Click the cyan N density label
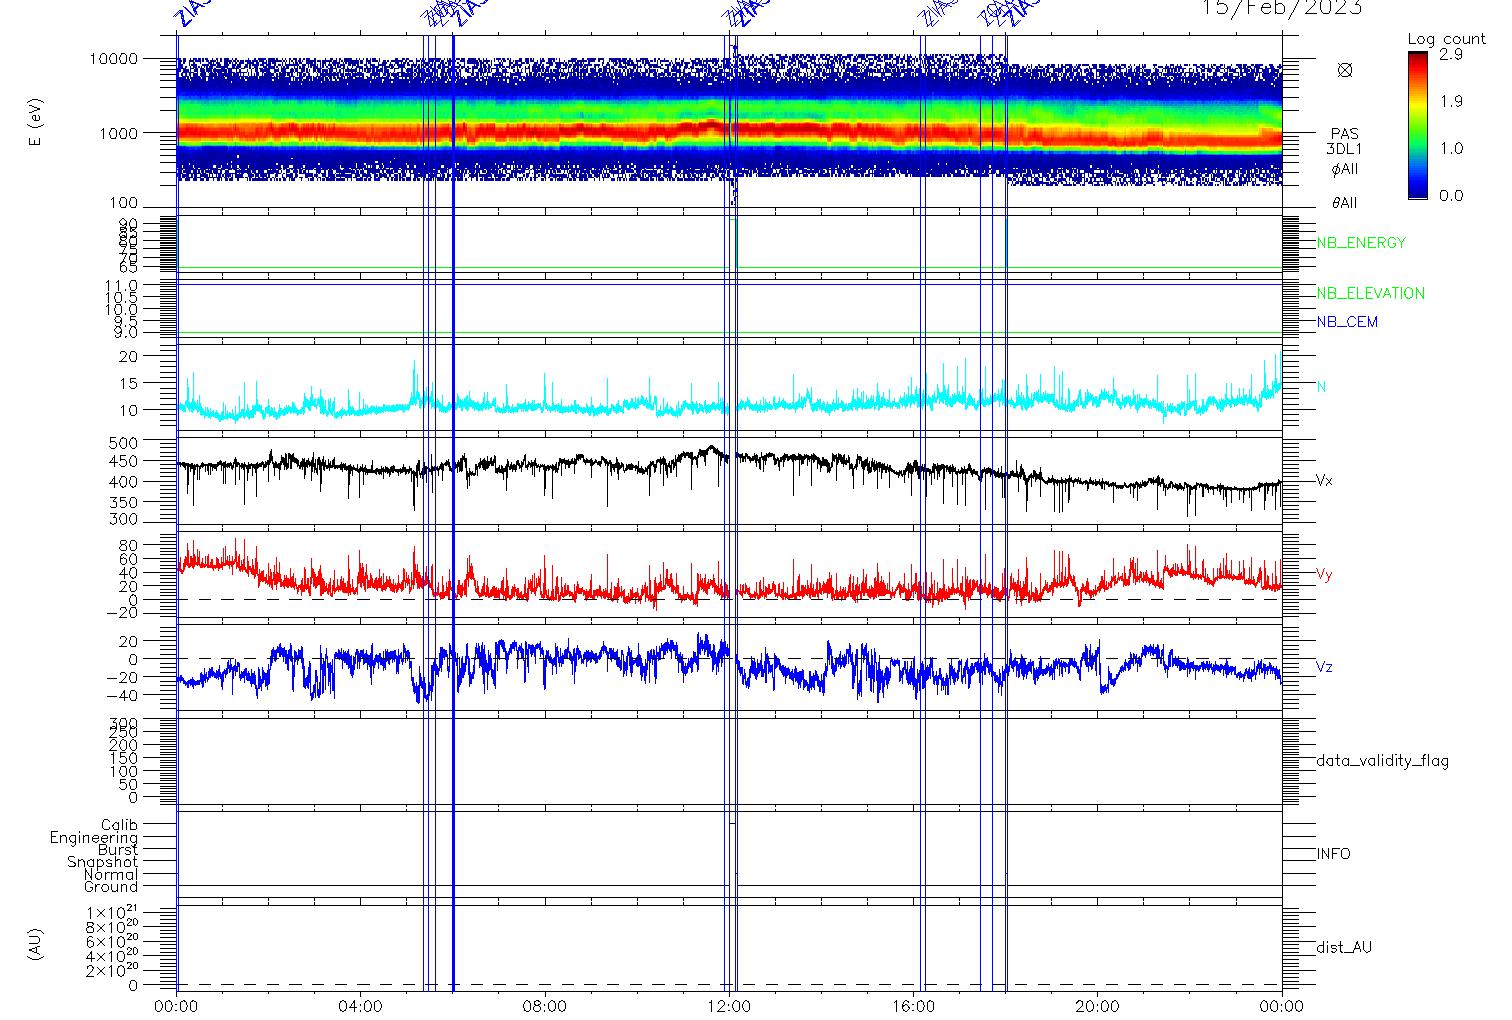 point(1321,387)
